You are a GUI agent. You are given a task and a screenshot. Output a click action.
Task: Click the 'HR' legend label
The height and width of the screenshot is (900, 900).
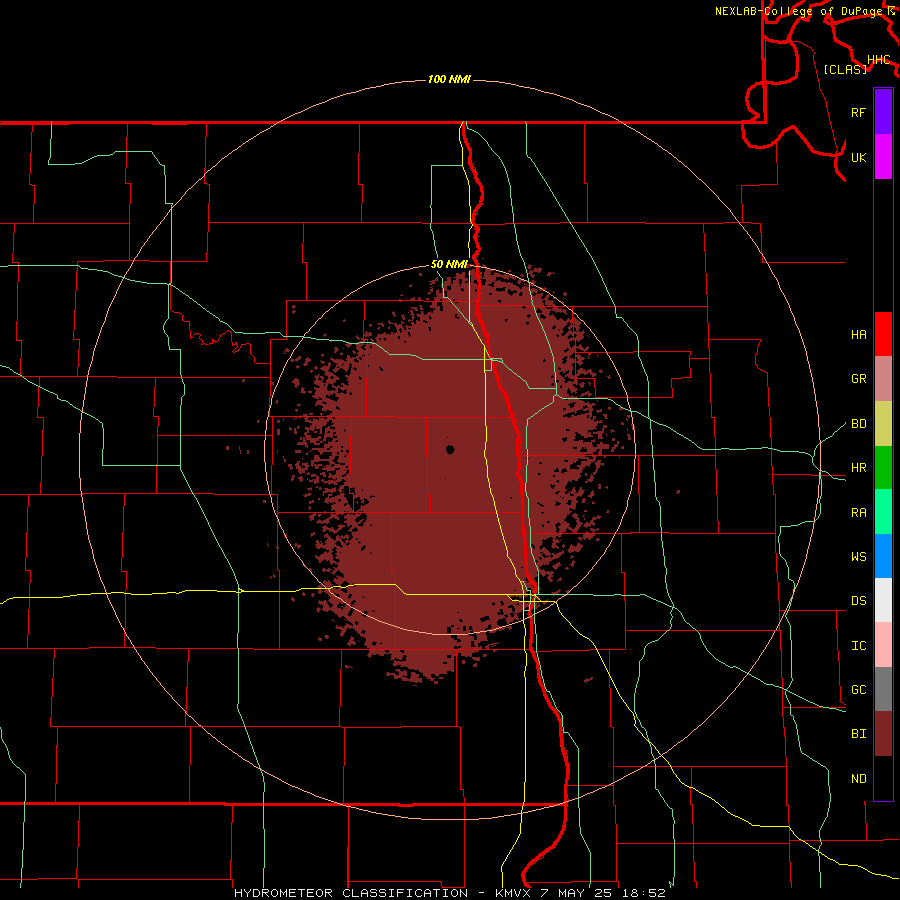pos(858,468)
